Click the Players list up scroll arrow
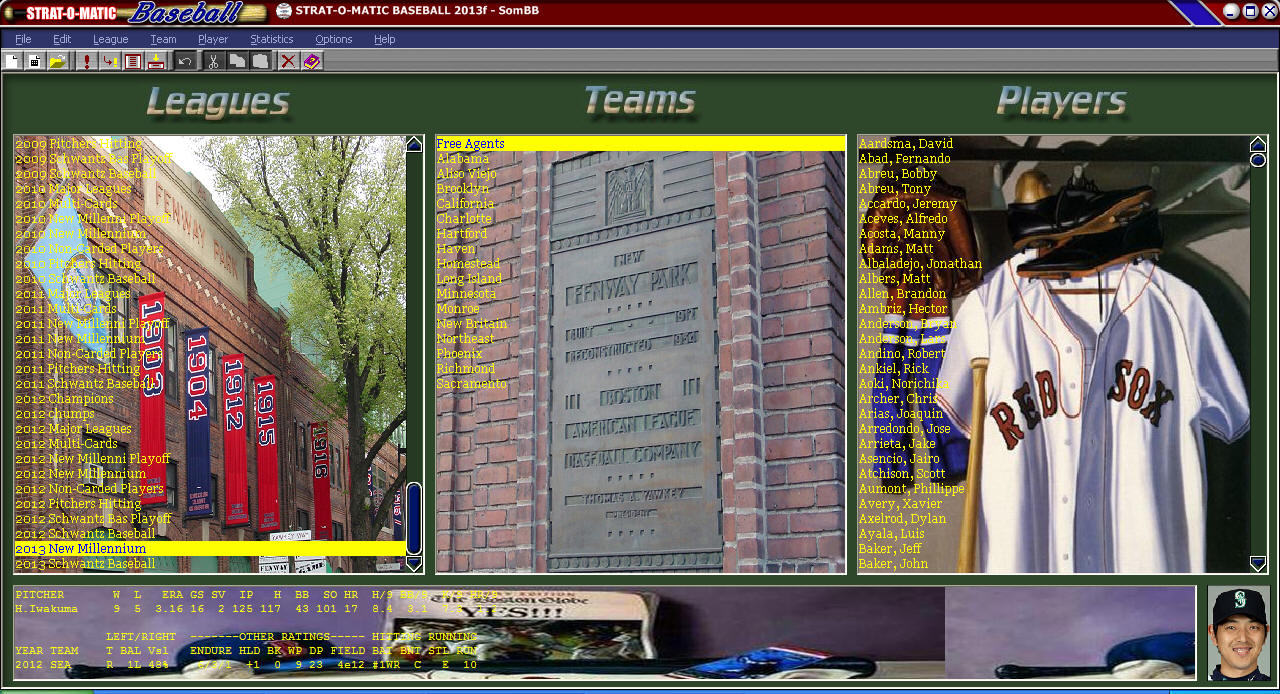The height and width of the screenshot is (694, 1280). [1258, 144]
